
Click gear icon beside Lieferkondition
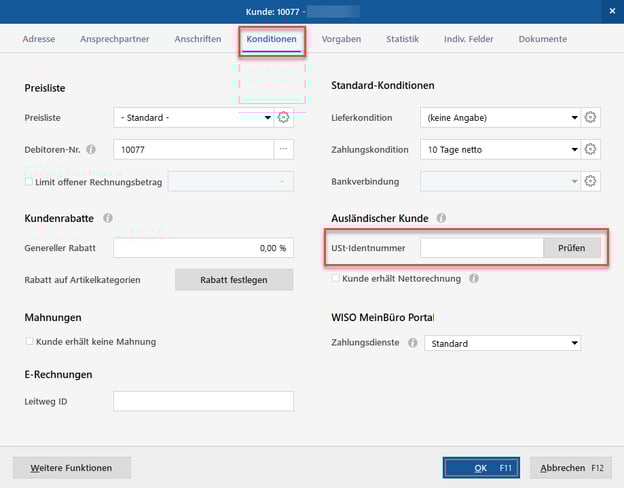coord(591,118)
